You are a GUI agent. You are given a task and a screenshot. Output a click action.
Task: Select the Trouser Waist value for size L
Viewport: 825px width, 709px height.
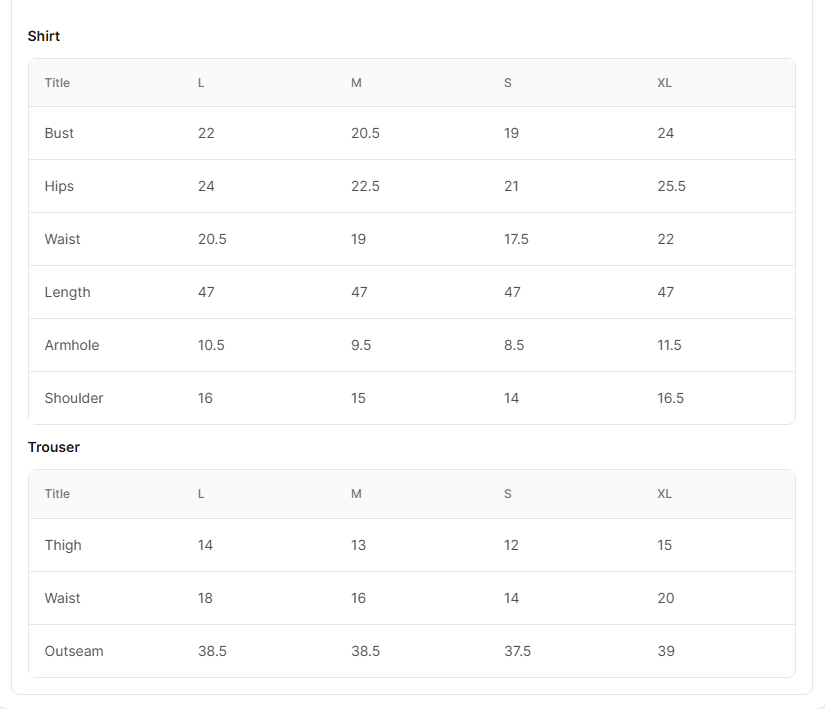(205, 598)
